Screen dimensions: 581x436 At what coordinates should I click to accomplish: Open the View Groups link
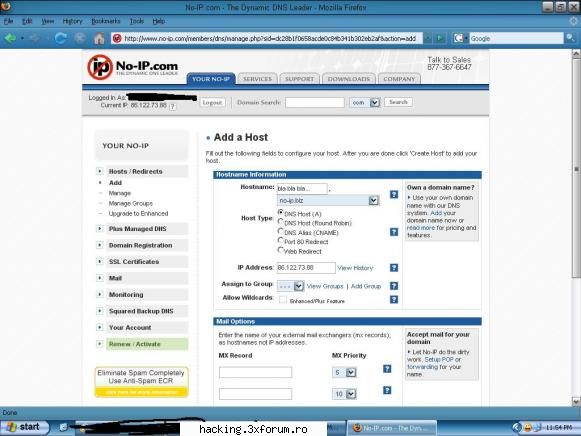325,286
